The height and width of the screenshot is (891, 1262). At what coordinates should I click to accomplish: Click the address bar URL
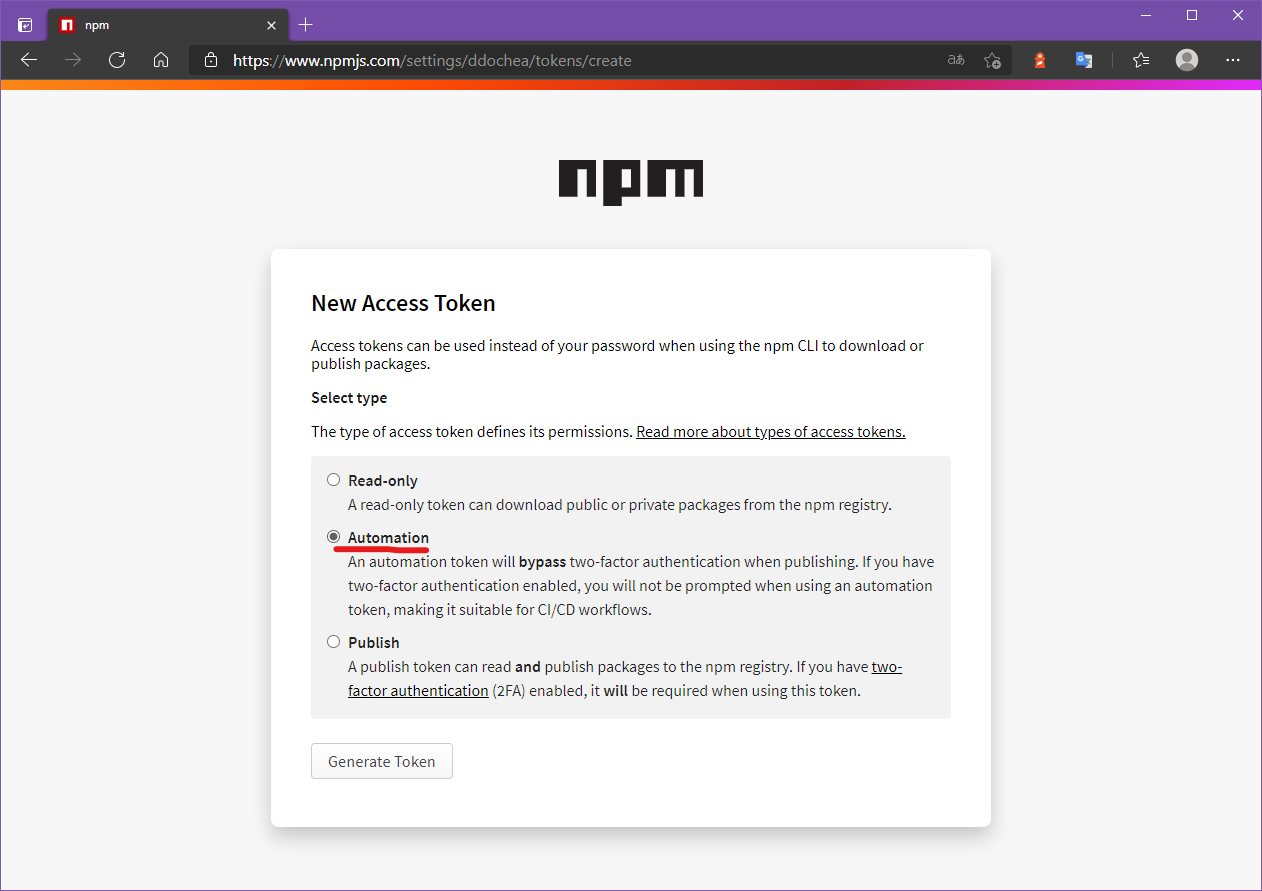point(432,60)
